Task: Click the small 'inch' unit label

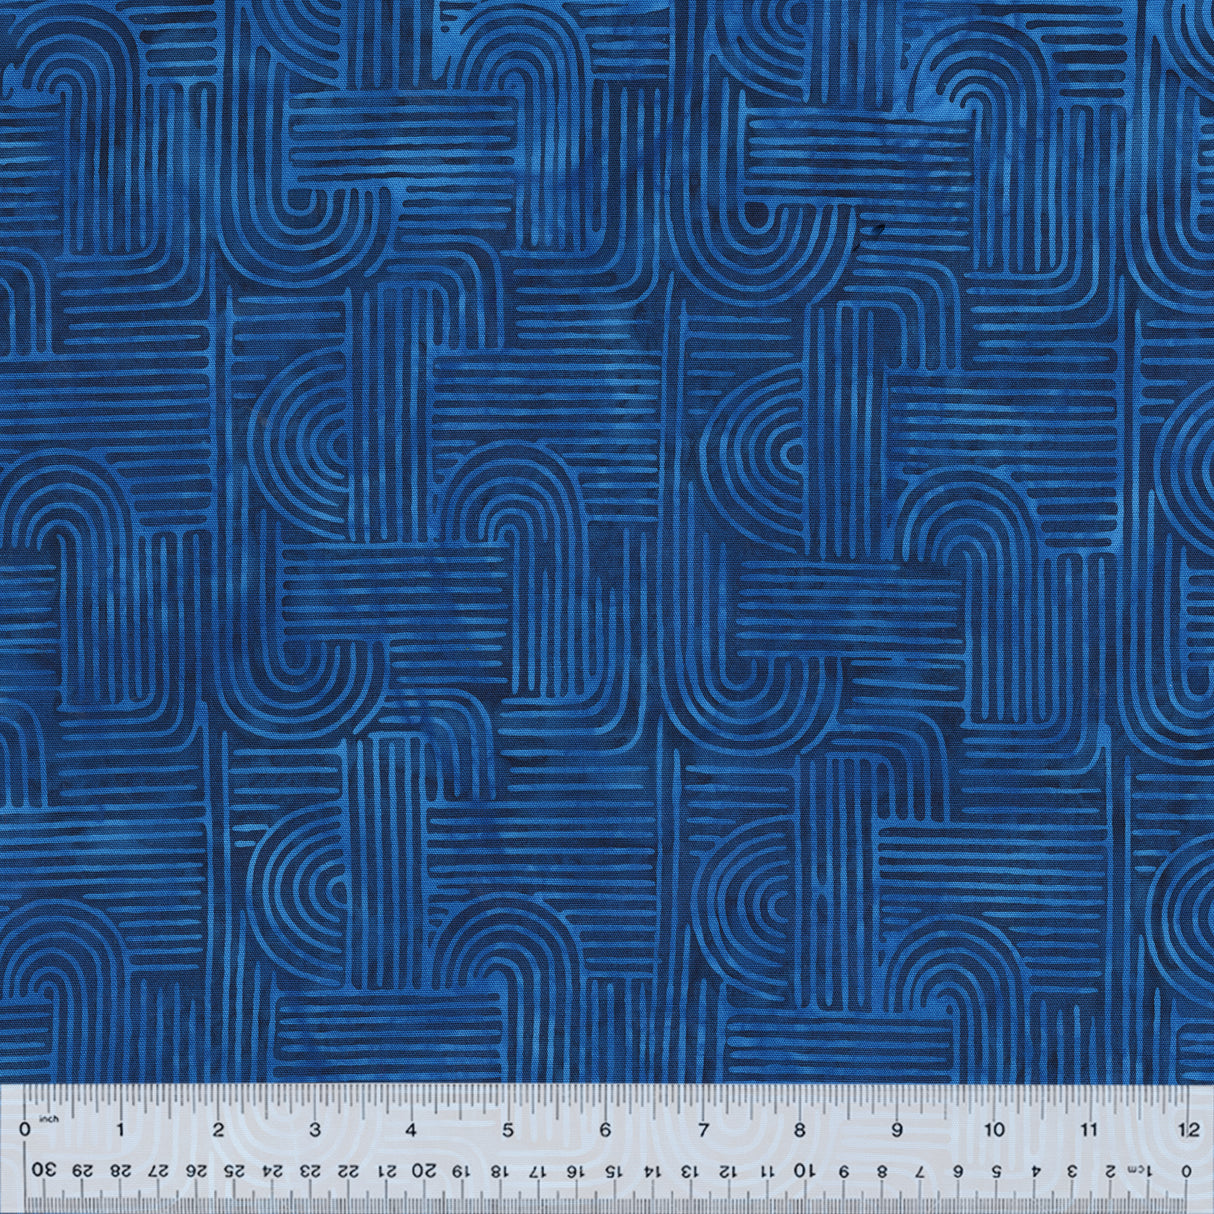Action: [48, 1118]
